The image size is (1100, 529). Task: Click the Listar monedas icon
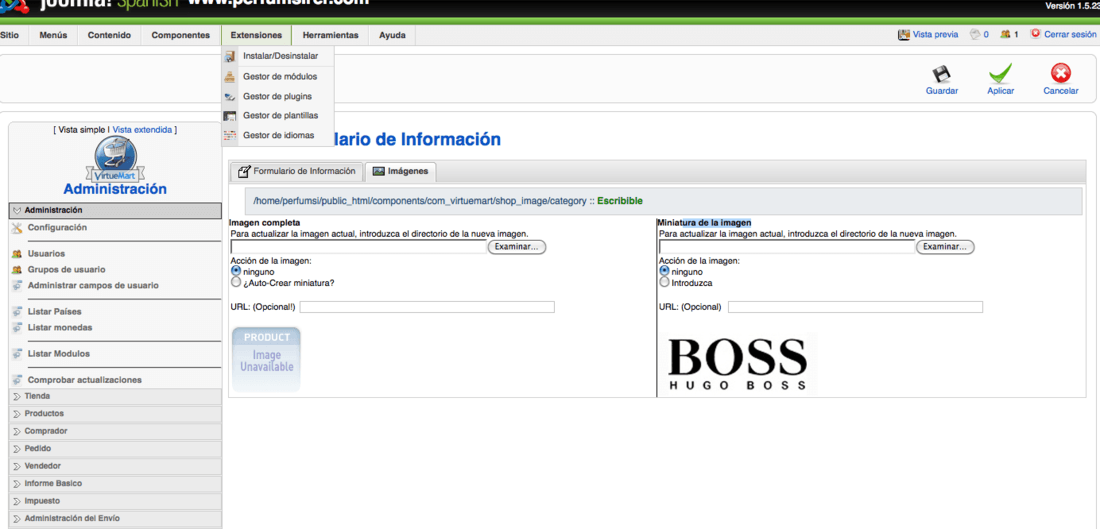click(x=17, y=328)
